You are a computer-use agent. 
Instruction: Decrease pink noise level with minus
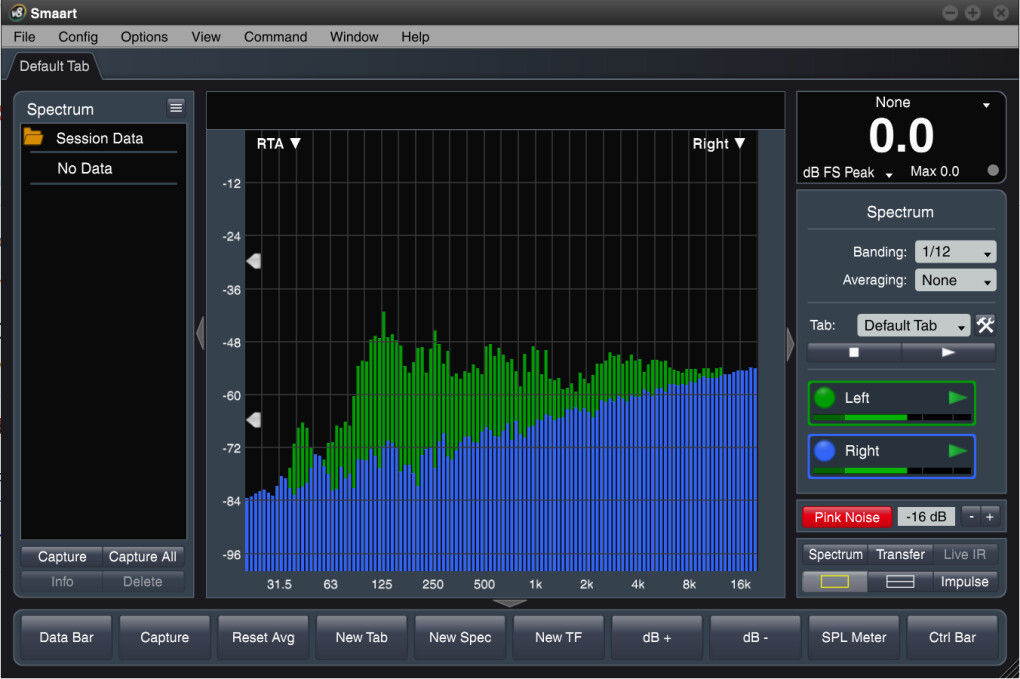pos(971,517)
